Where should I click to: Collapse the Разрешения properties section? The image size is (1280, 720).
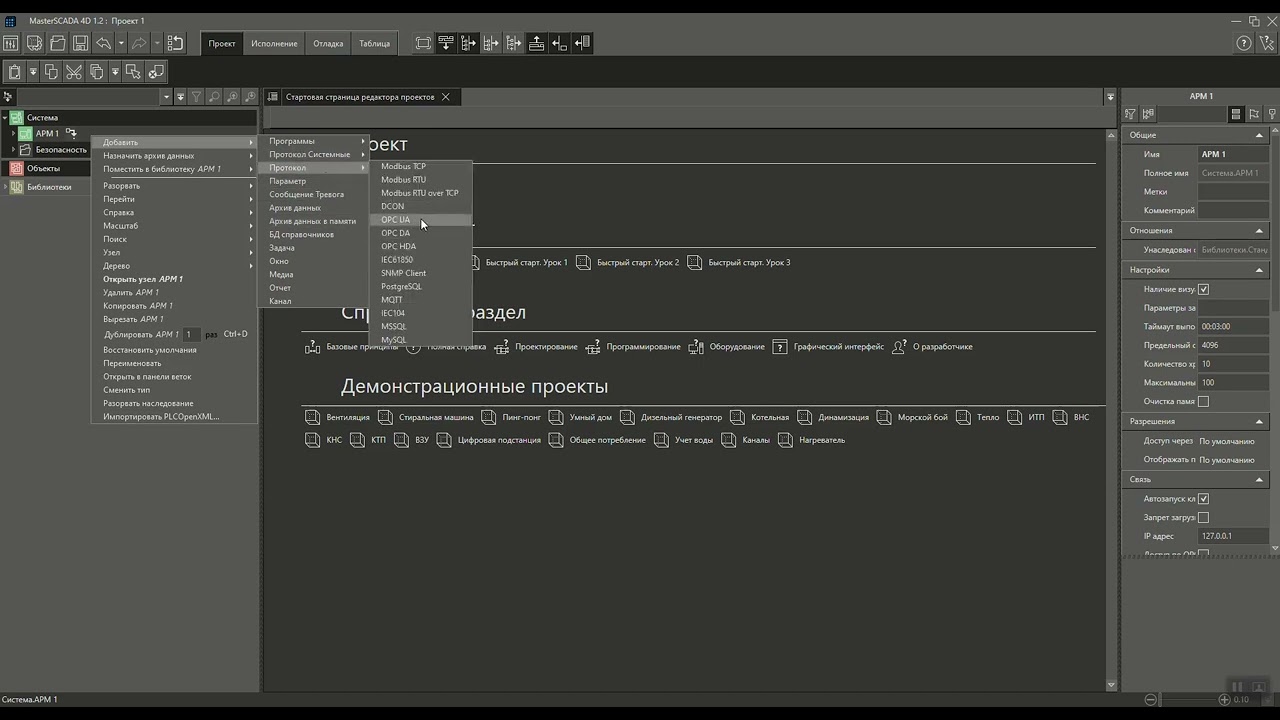click(1260, 422)
